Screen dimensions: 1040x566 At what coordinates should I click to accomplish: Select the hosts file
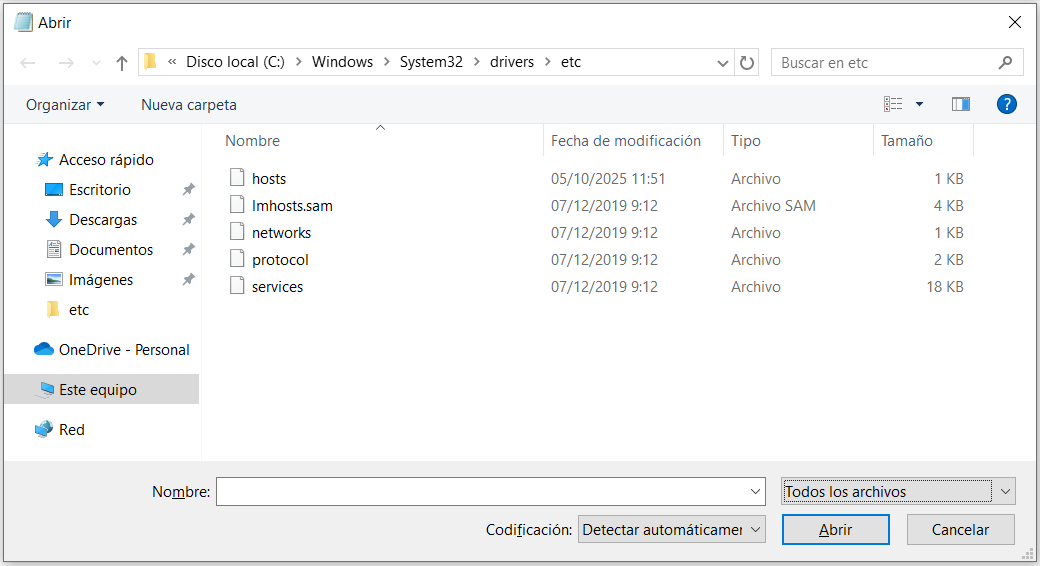[269, 178]
